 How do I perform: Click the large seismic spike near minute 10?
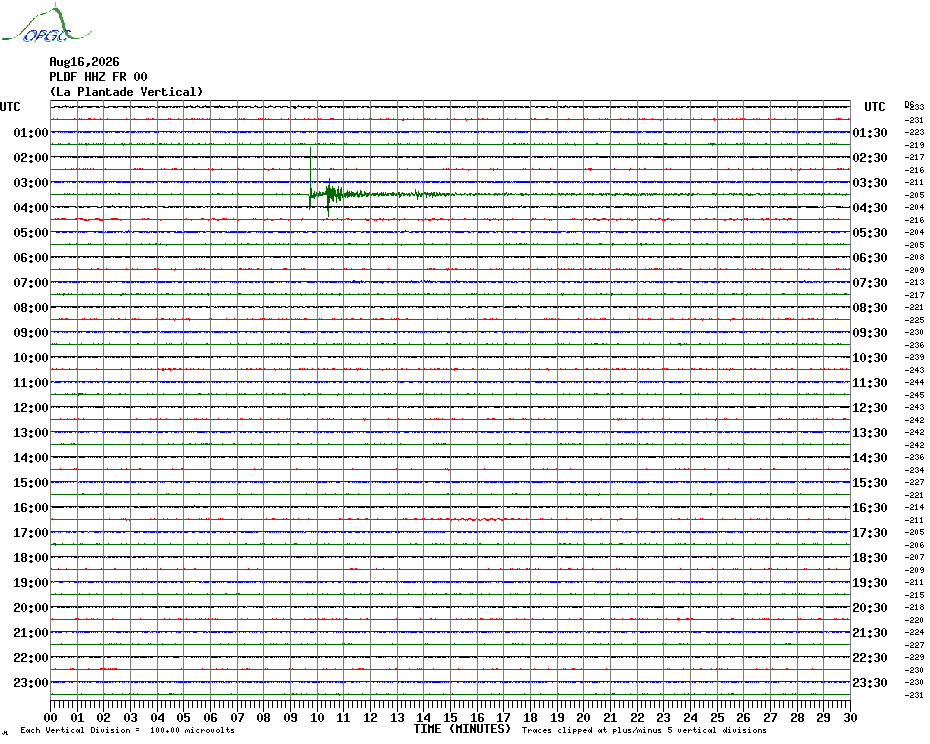click(310, 178)
